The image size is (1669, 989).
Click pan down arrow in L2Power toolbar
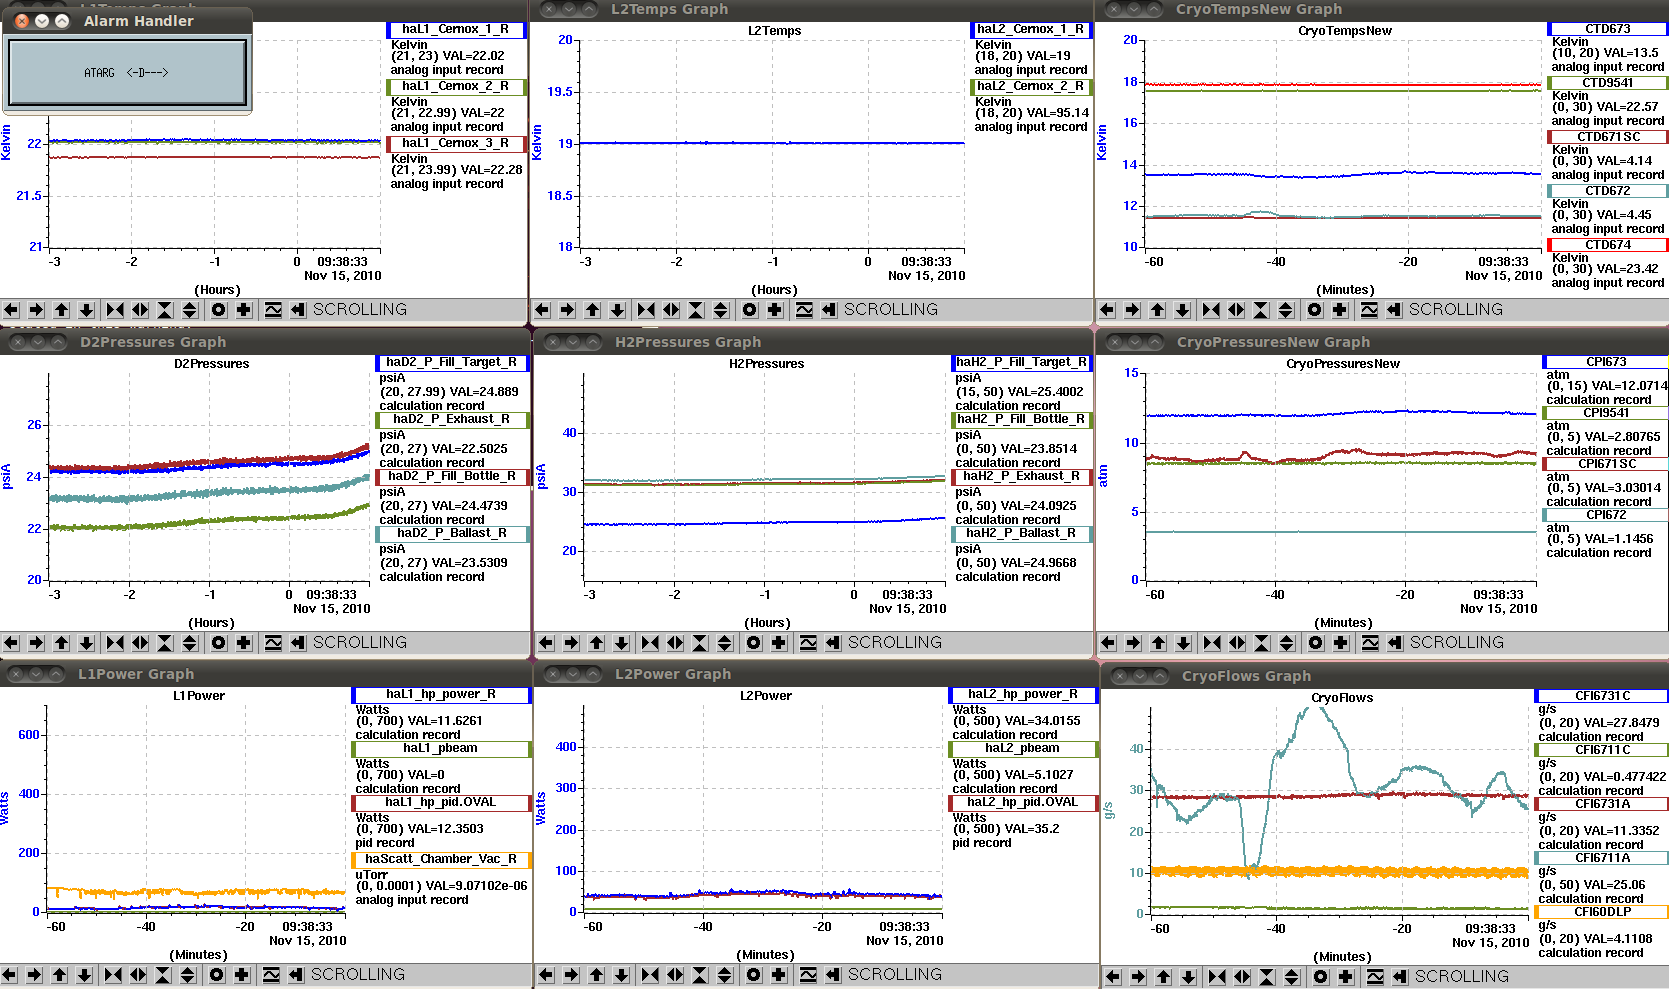pyautogui.click(x=621, y=975)
